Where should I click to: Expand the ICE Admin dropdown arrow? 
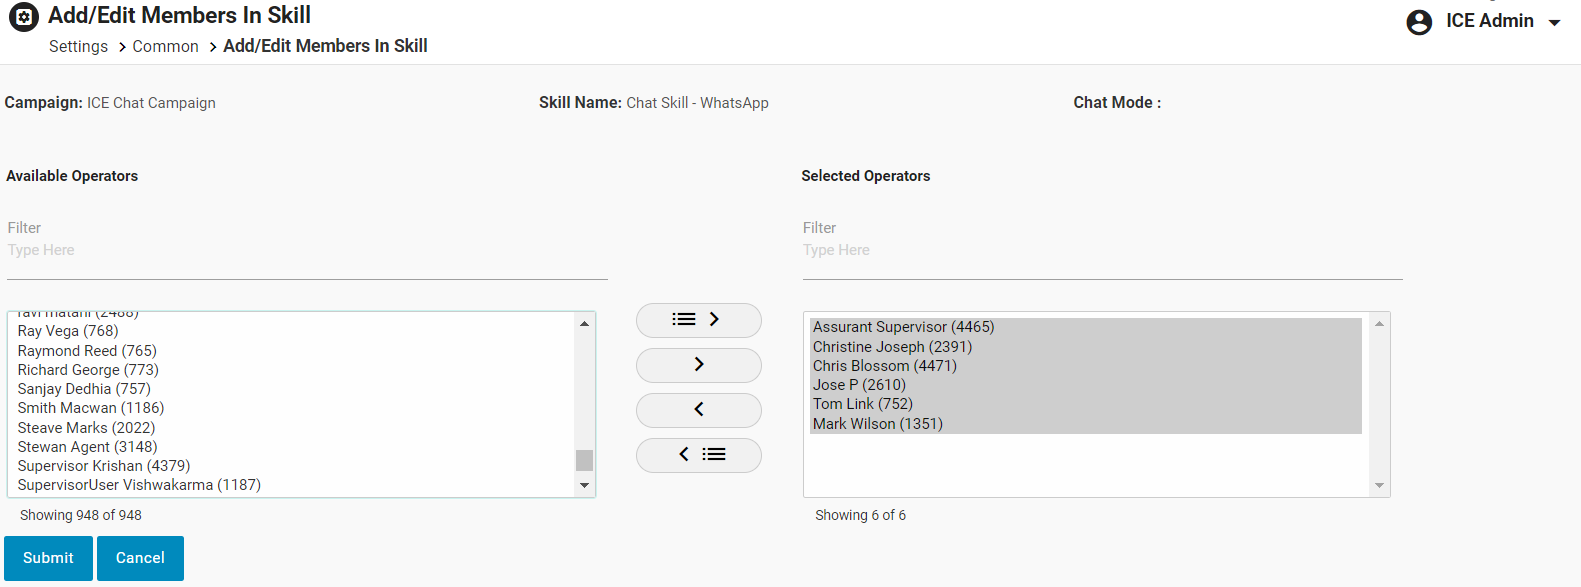(x=1554, y=23)
